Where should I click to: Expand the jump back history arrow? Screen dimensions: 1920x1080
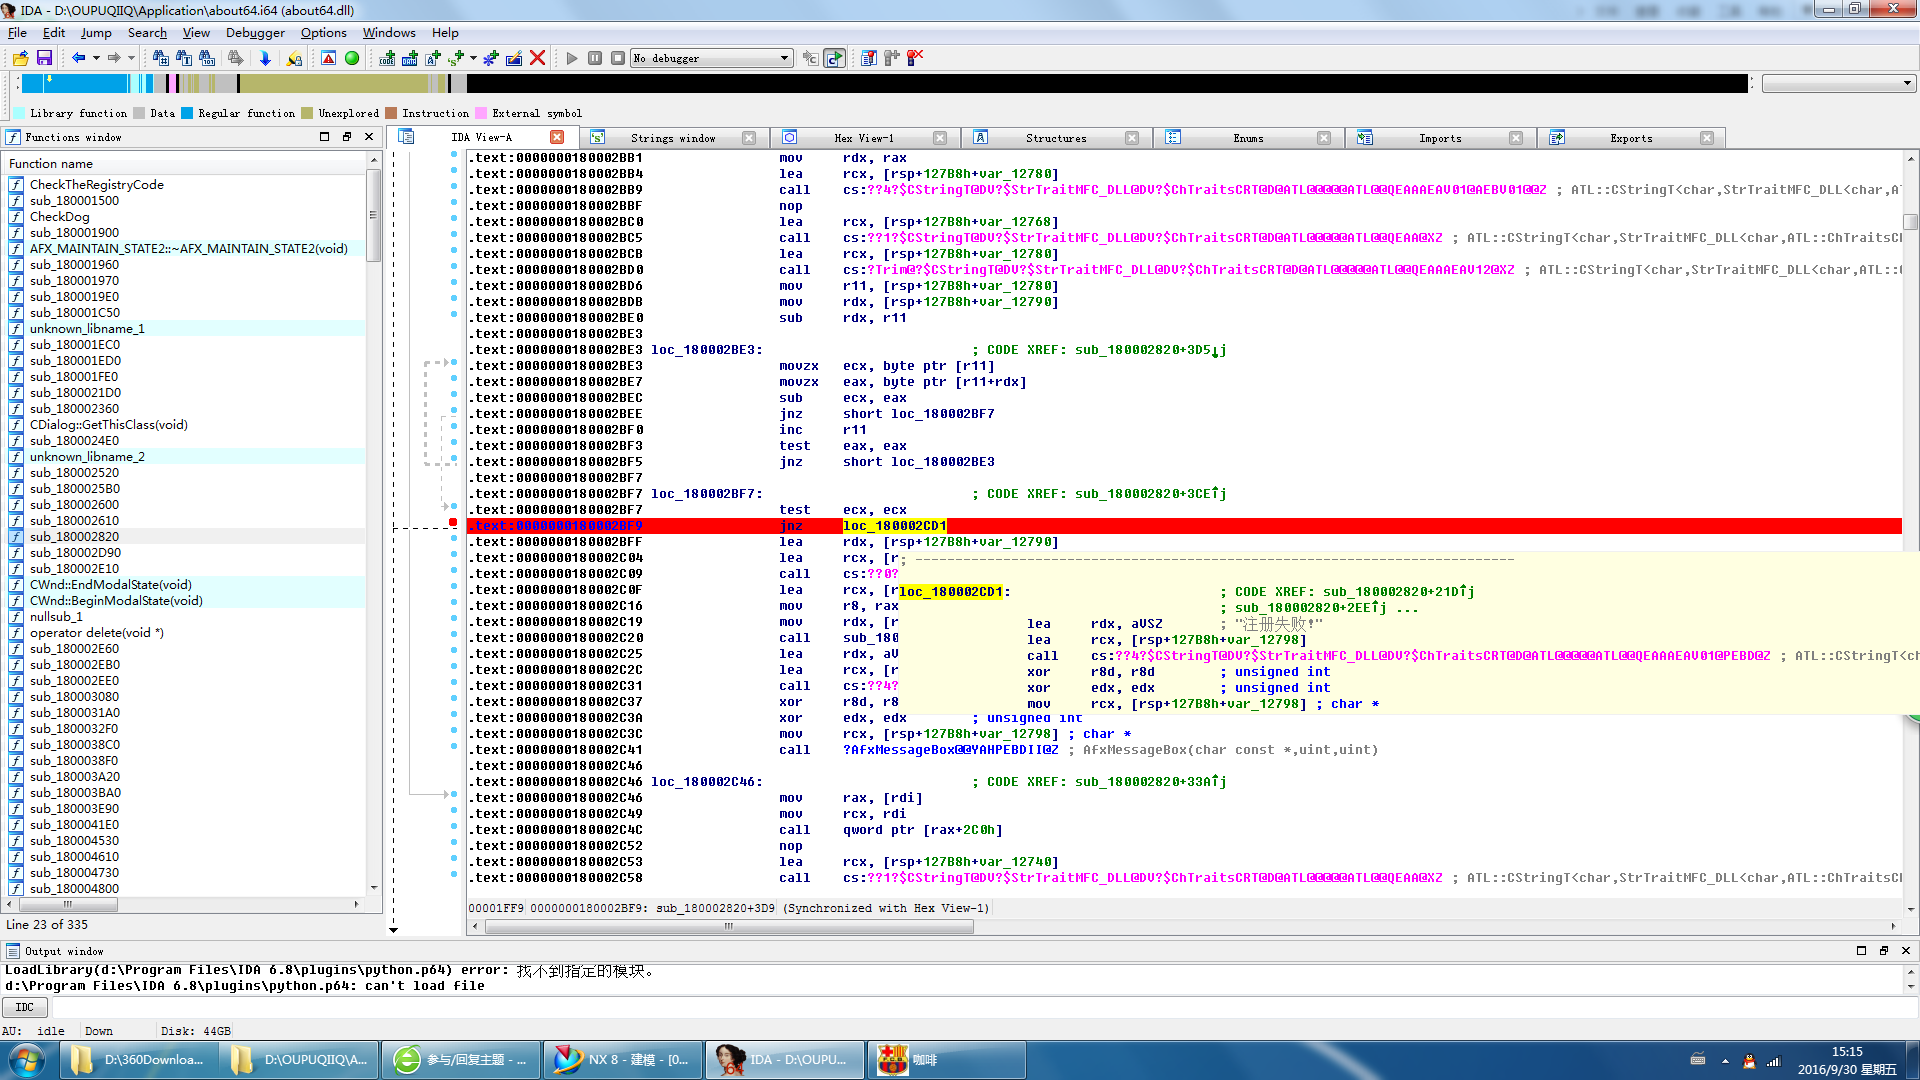click(x=96, y=58)
